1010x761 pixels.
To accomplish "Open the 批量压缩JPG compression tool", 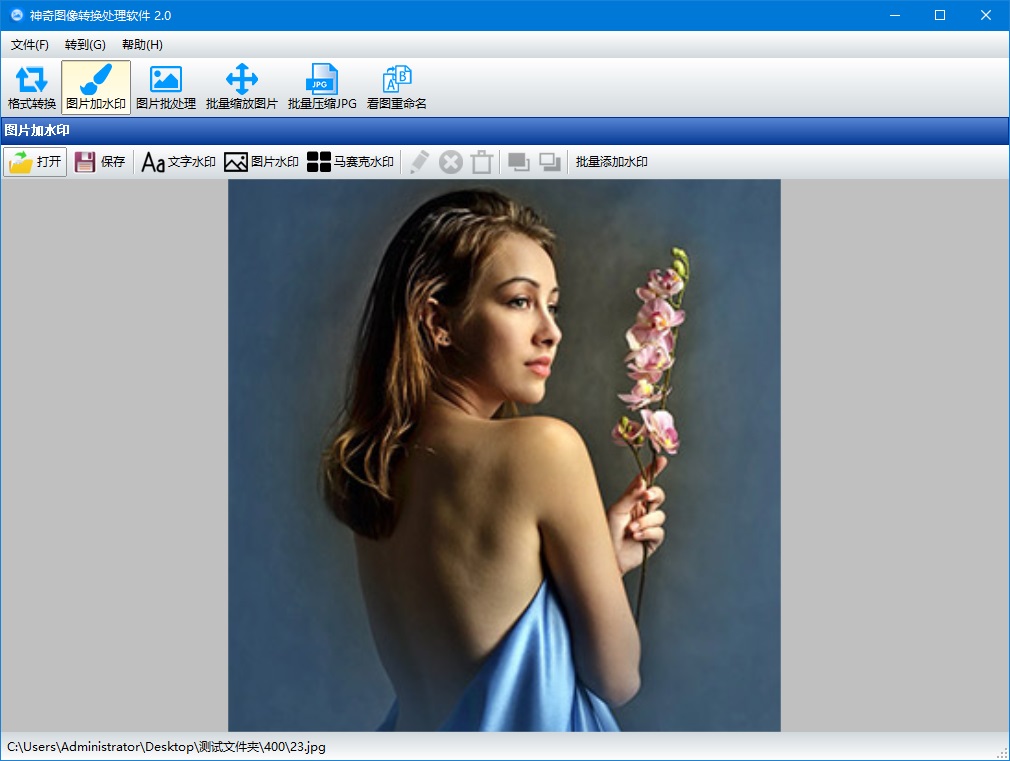I will click(x=321, y=87).
